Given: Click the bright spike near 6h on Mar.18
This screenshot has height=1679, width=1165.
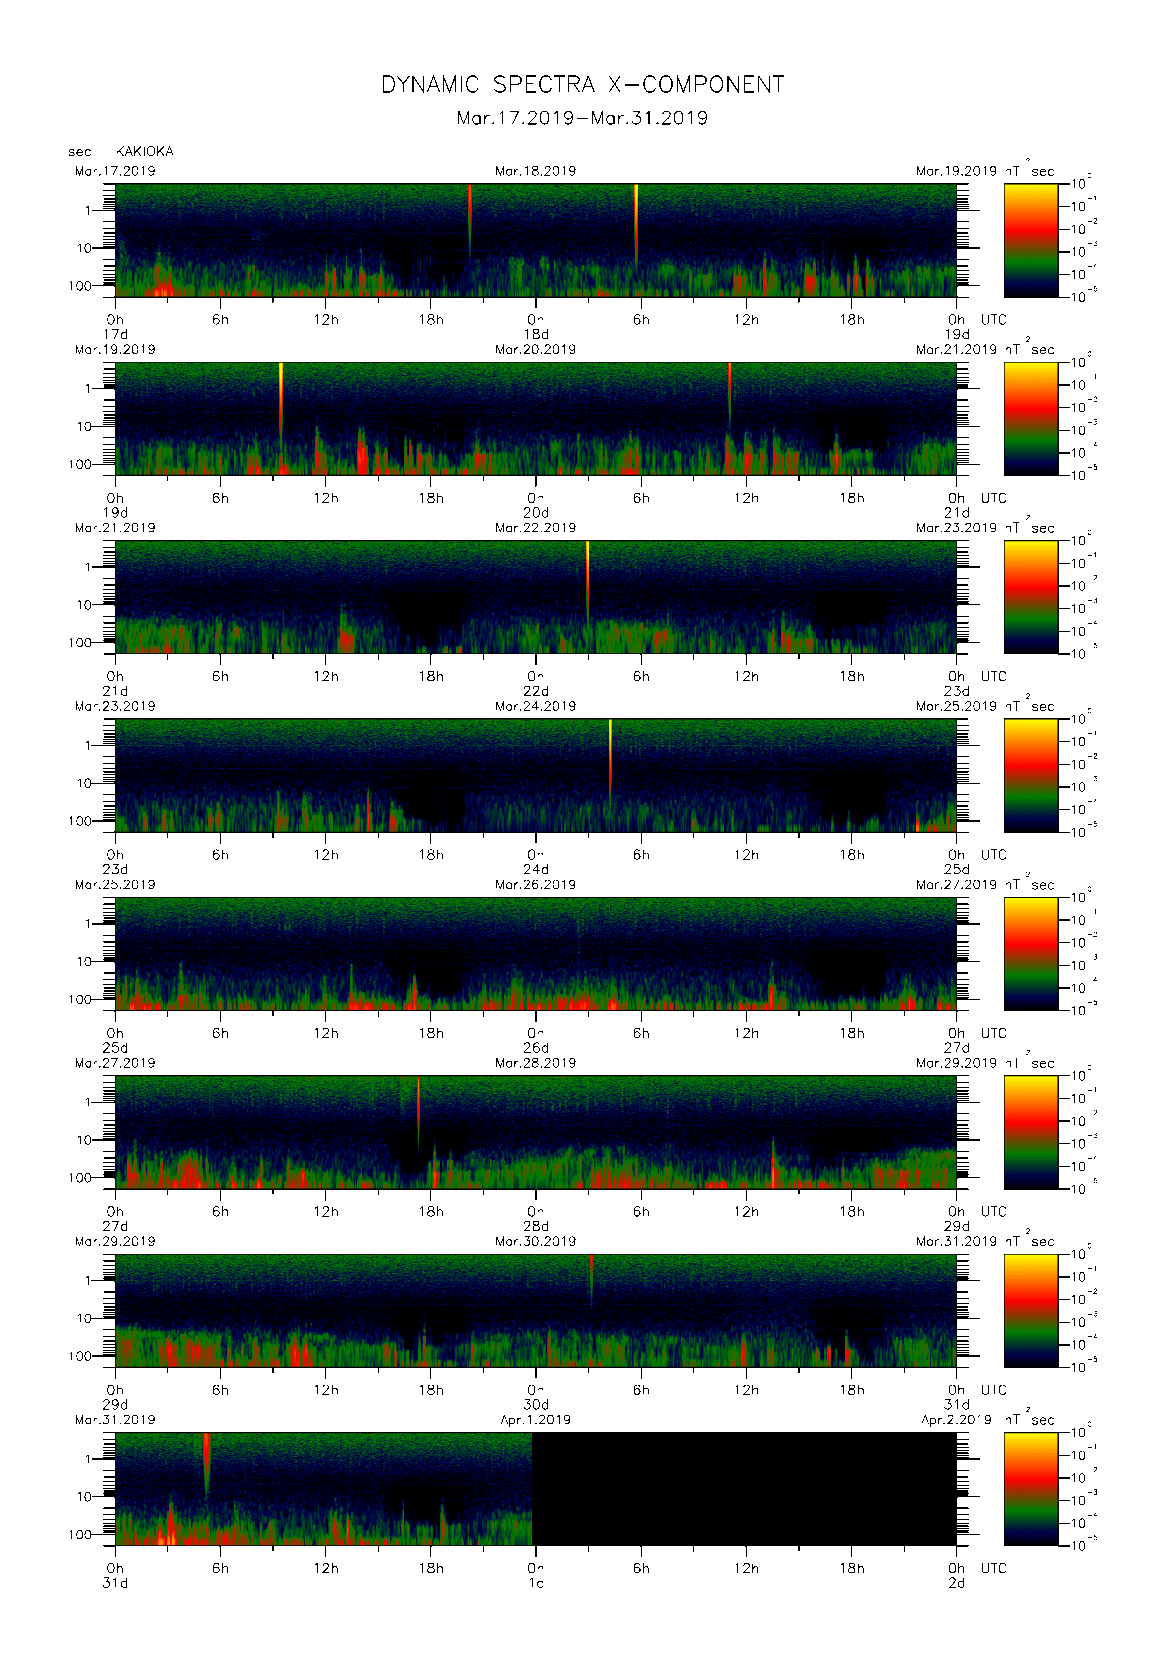Looking at the screenshot, I should click(x=636, y=225).
